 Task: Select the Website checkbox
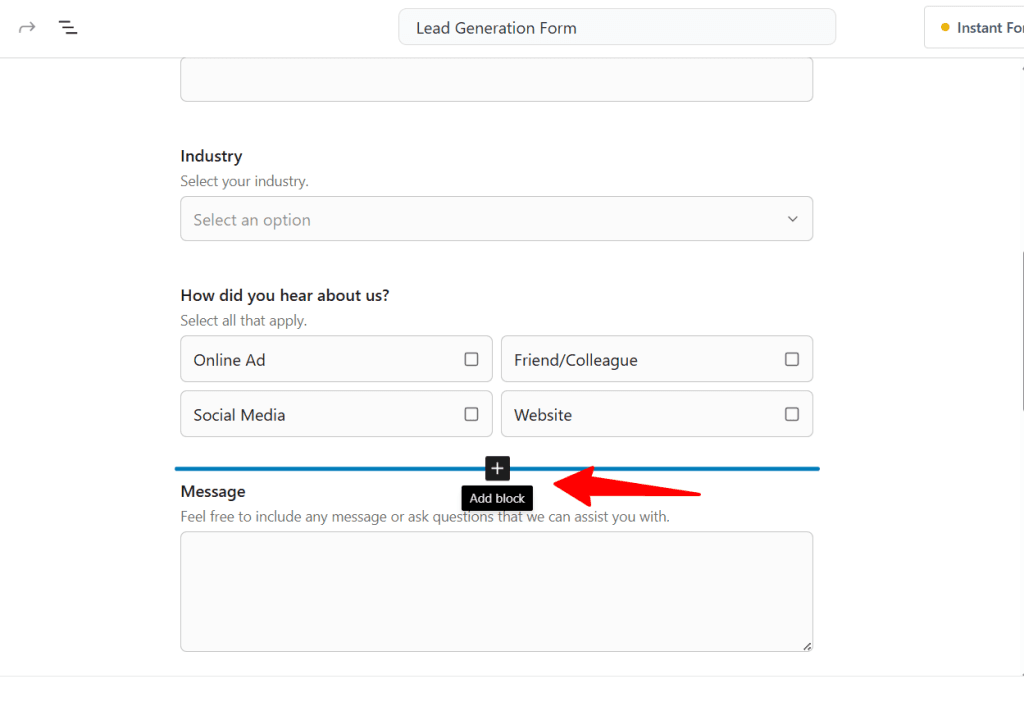point(791,414)
